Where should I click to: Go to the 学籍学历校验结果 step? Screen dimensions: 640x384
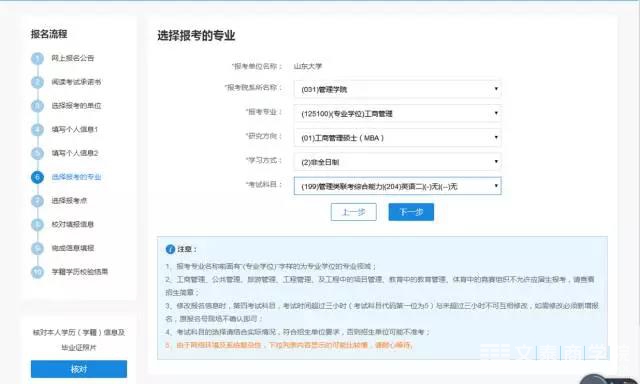point(80,271)
